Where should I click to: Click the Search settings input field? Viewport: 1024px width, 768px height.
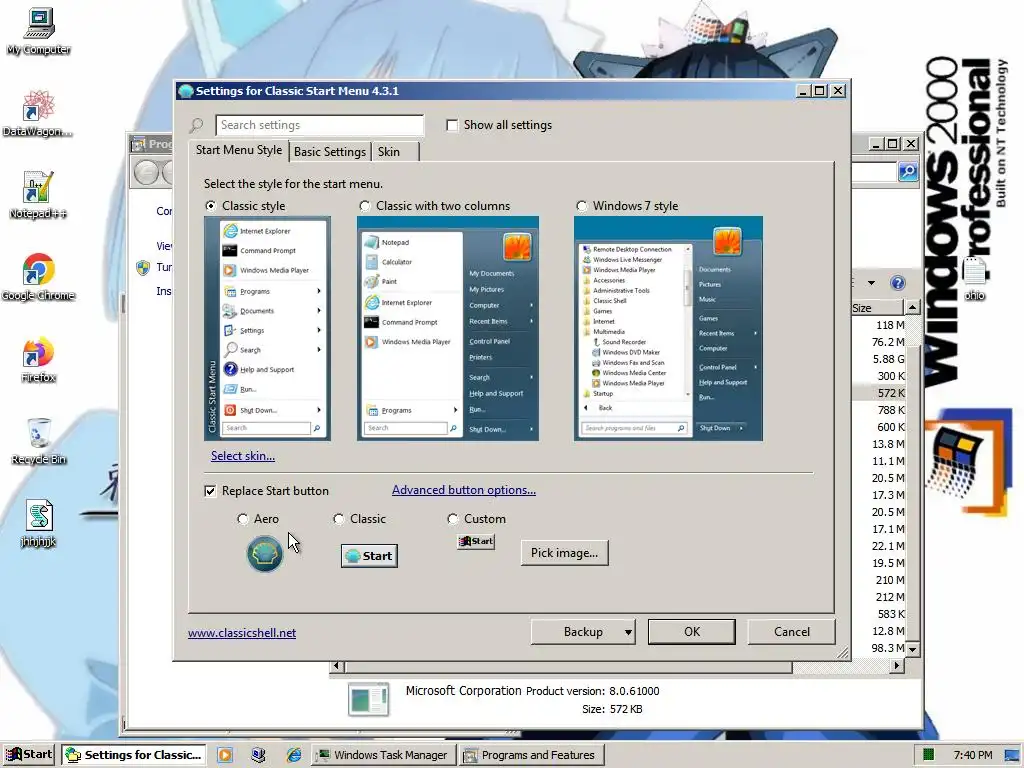[319, 125]
